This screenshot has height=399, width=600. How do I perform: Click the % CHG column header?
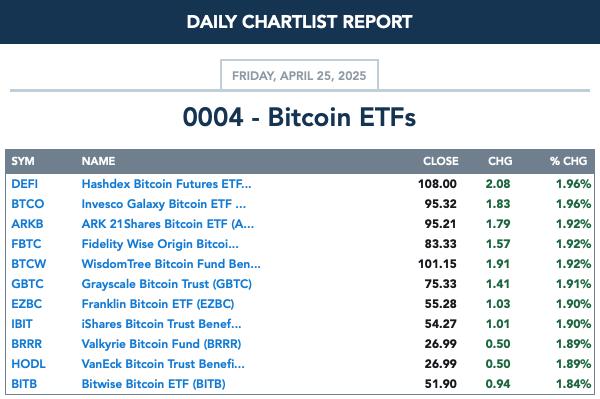coord(568,161)
